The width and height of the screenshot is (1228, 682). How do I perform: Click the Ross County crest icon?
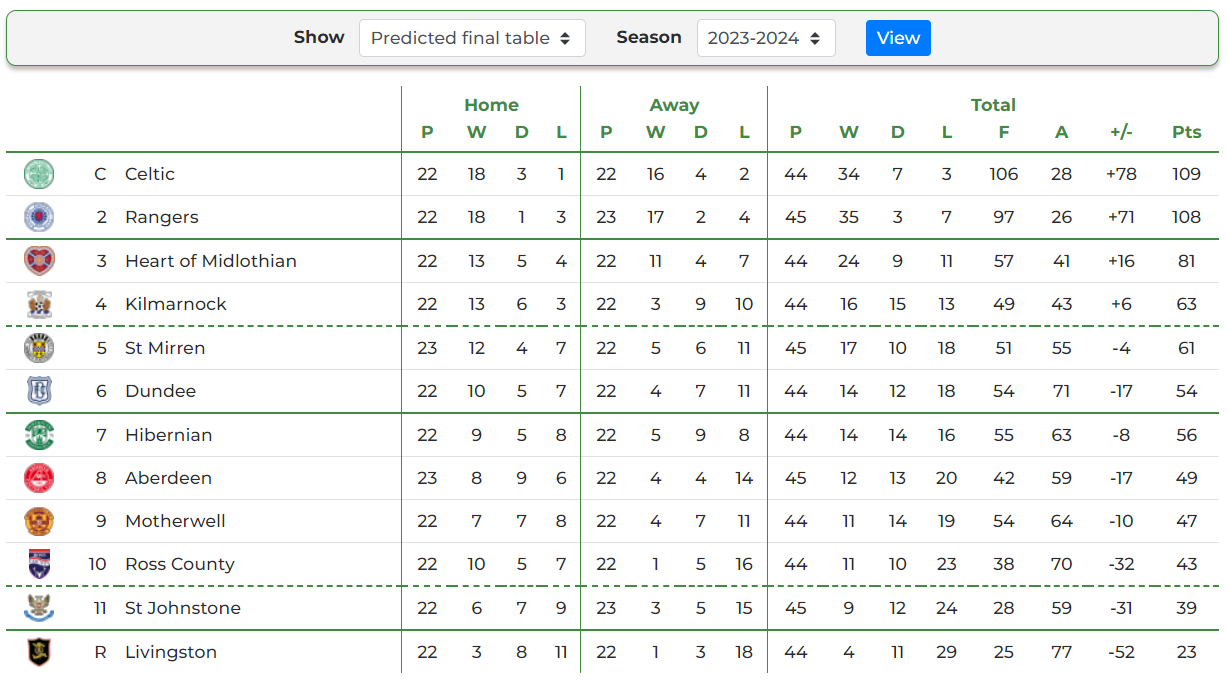pos(39,564)
